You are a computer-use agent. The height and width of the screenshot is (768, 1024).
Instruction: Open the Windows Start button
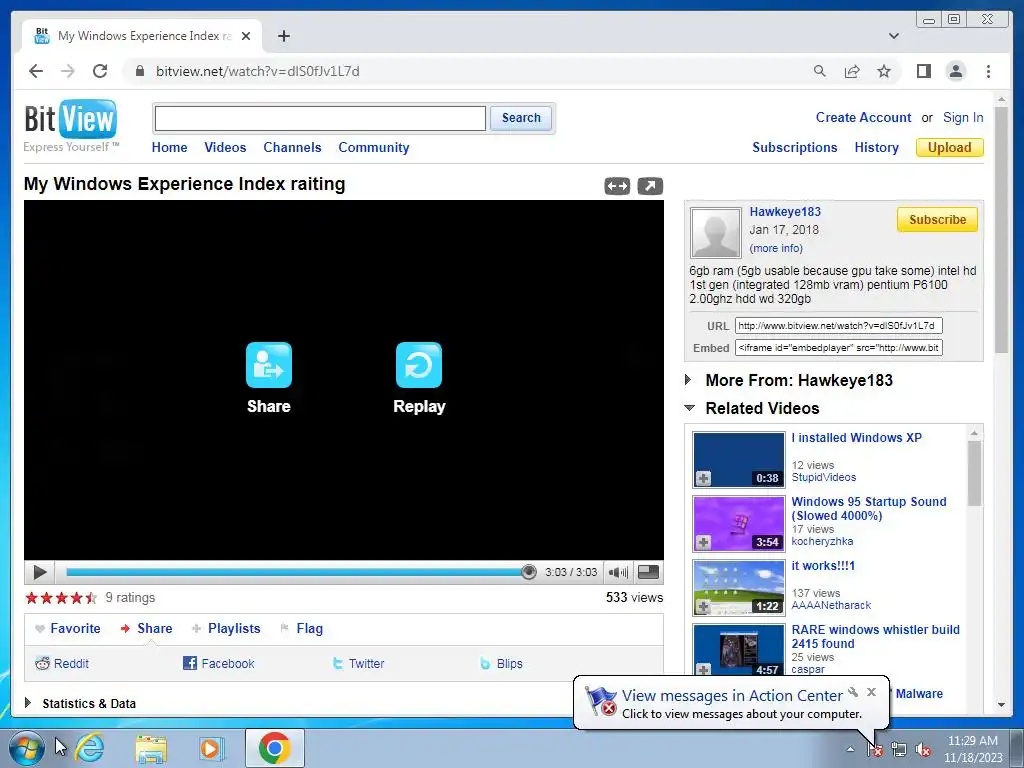point(26,748)
